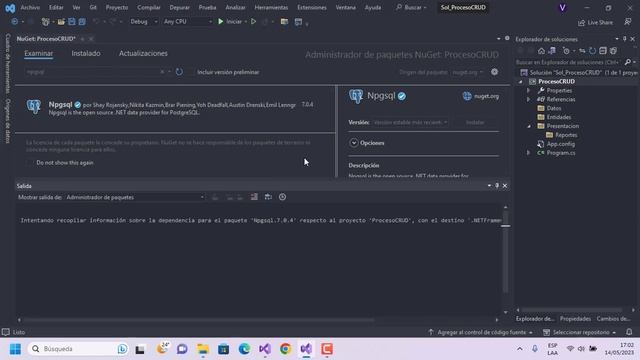Image resolution: width=640 pixels, height=360 pixels.
Task: Click the feedback person icon near Live Share
Action: 628,22
